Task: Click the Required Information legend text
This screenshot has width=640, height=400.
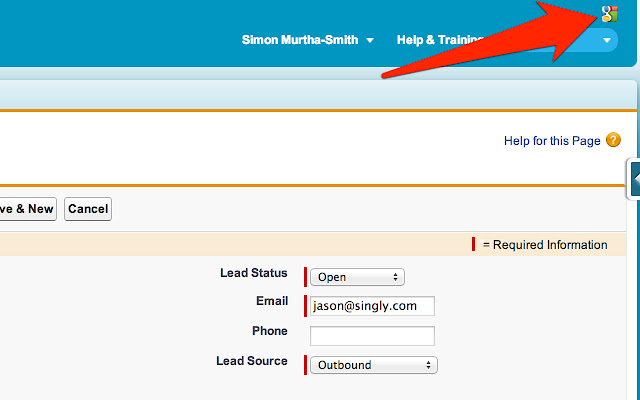Action: click(x=544, y=245)
